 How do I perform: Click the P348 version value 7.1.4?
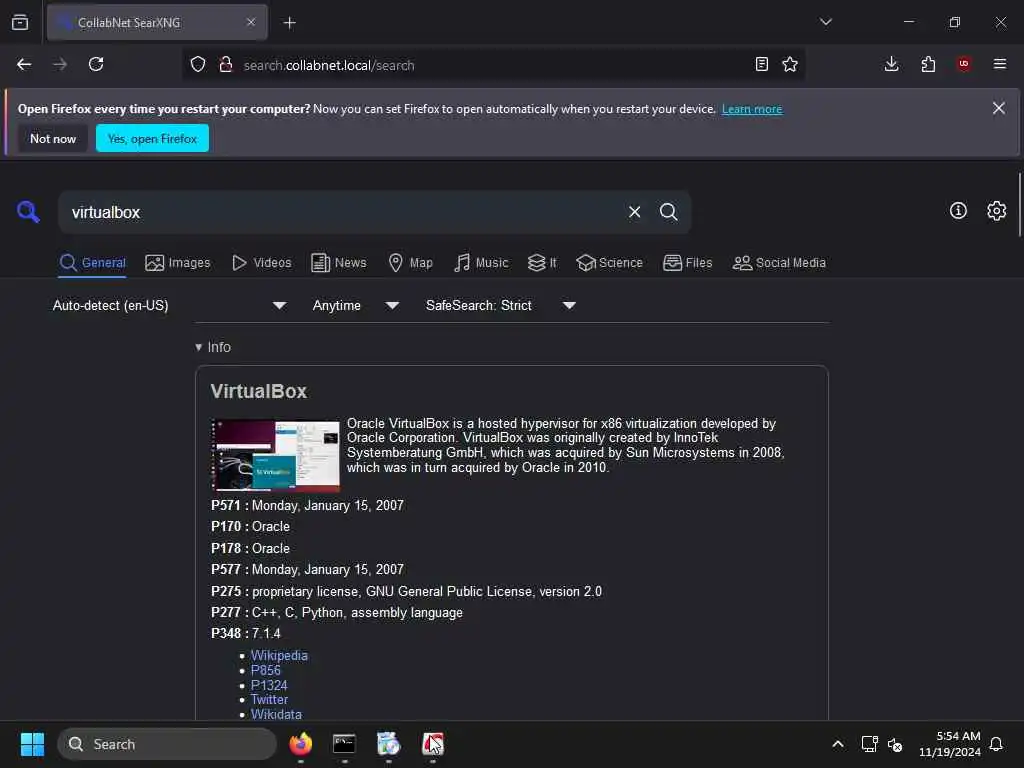(266, 633)
